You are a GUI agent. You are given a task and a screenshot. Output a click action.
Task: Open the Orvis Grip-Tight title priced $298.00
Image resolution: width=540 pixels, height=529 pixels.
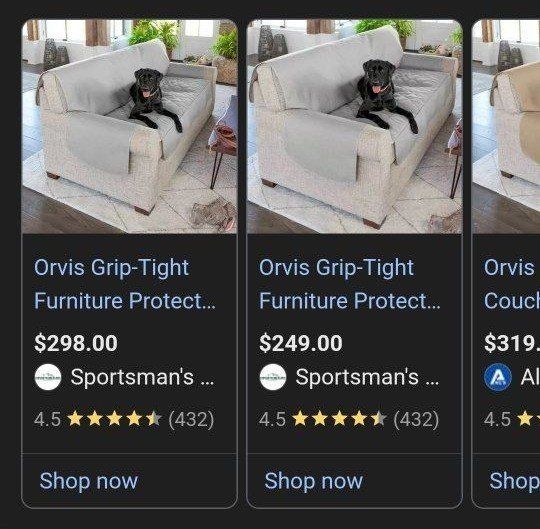click(x=125, y=284)
